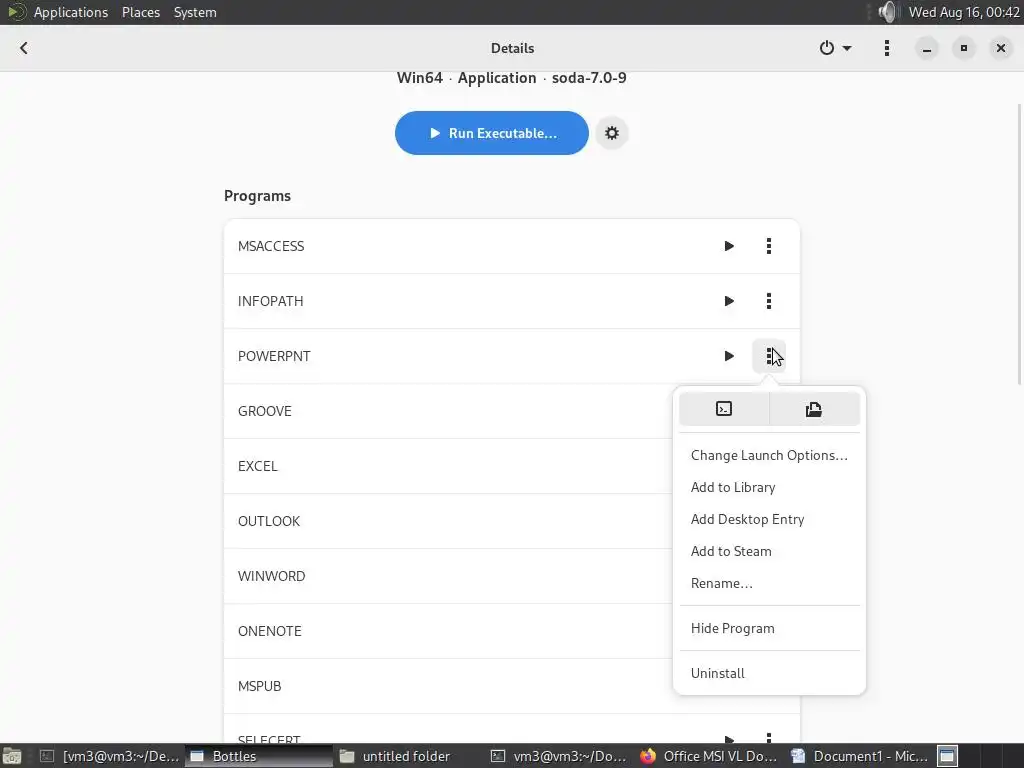Switch to vm3@vm3:~/Do... terminal taskbar item

(559, 756)
